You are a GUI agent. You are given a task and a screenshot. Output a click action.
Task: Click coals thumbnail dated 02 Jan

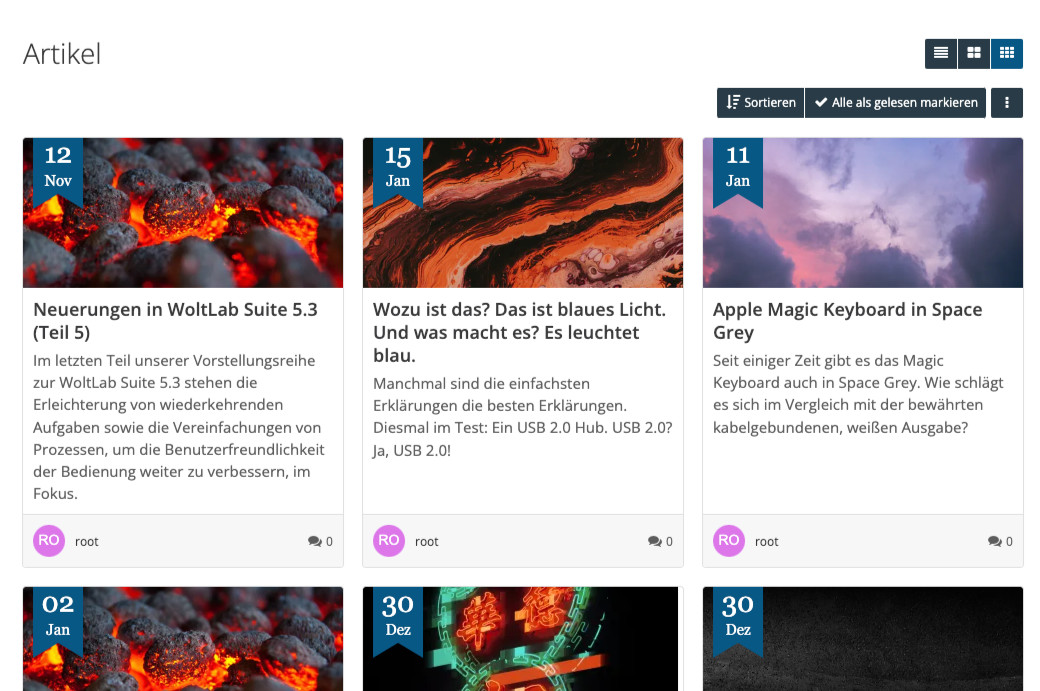(x=183, y=639)
